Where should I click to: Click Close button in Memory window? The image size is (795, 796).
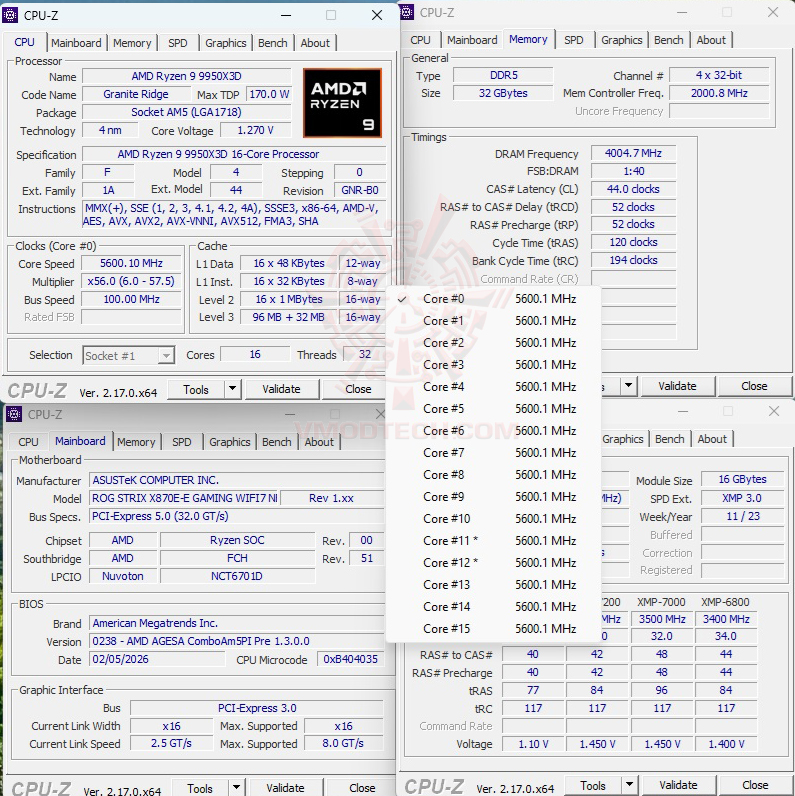(754, 386)
